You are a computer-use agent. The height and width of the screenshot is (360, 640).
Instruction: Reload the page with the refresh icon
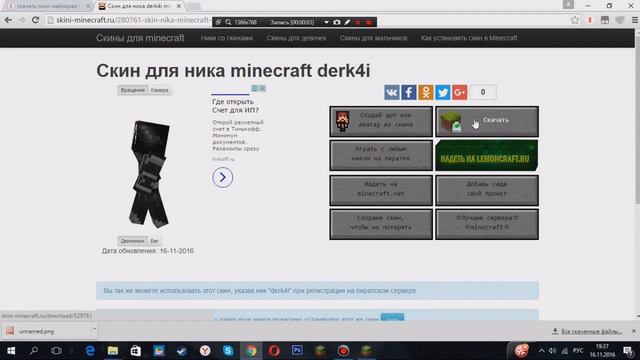pos(36,20)
